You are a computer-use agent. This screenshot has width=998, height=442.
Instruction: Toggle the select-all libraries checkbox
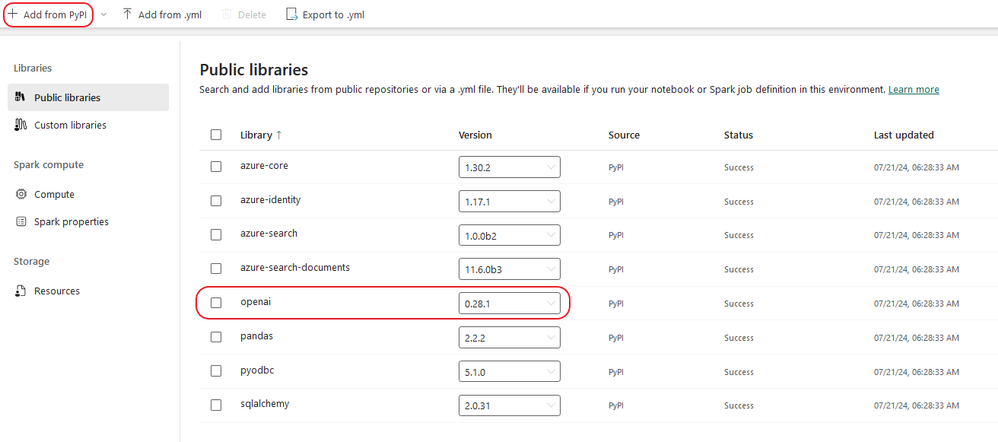click(216, 135)
